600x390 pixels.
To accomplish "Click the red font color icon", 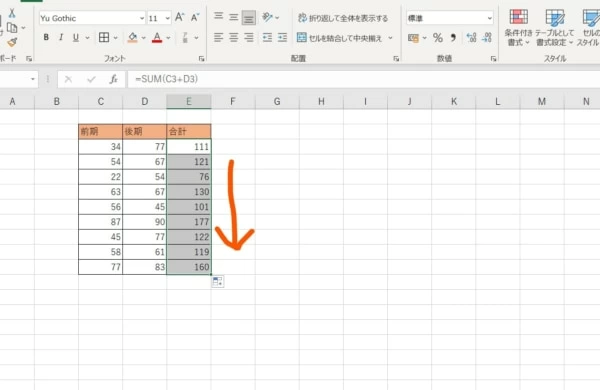I will pyautogui.click(x=157, y=38).
